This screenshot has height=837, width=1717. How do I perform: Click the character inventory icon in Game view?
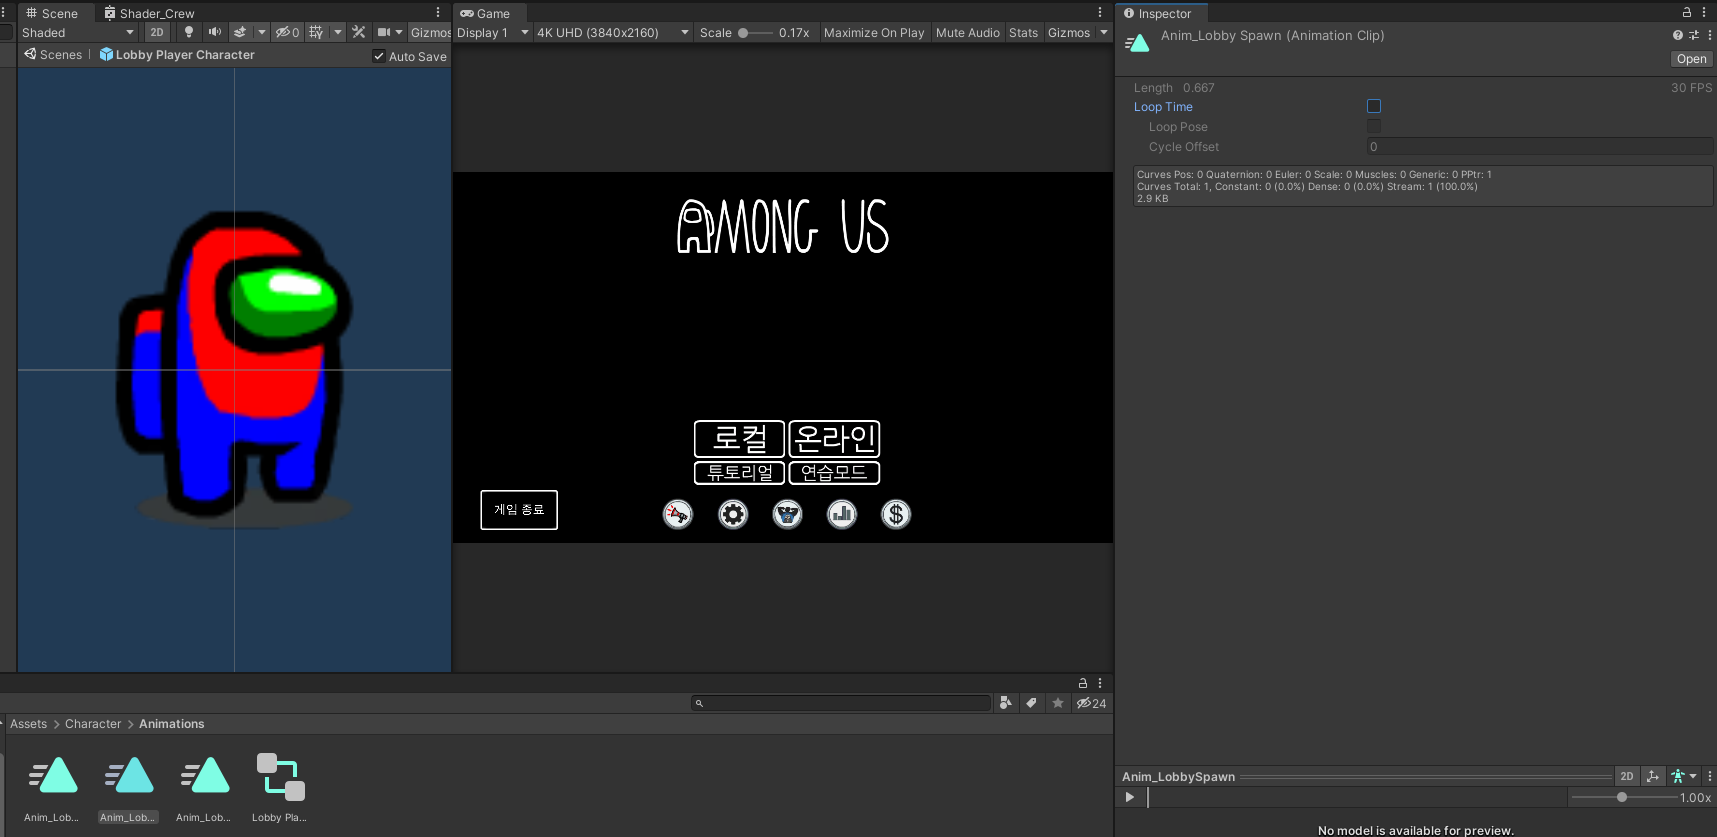pyautogui.click(x=788, y=514)
